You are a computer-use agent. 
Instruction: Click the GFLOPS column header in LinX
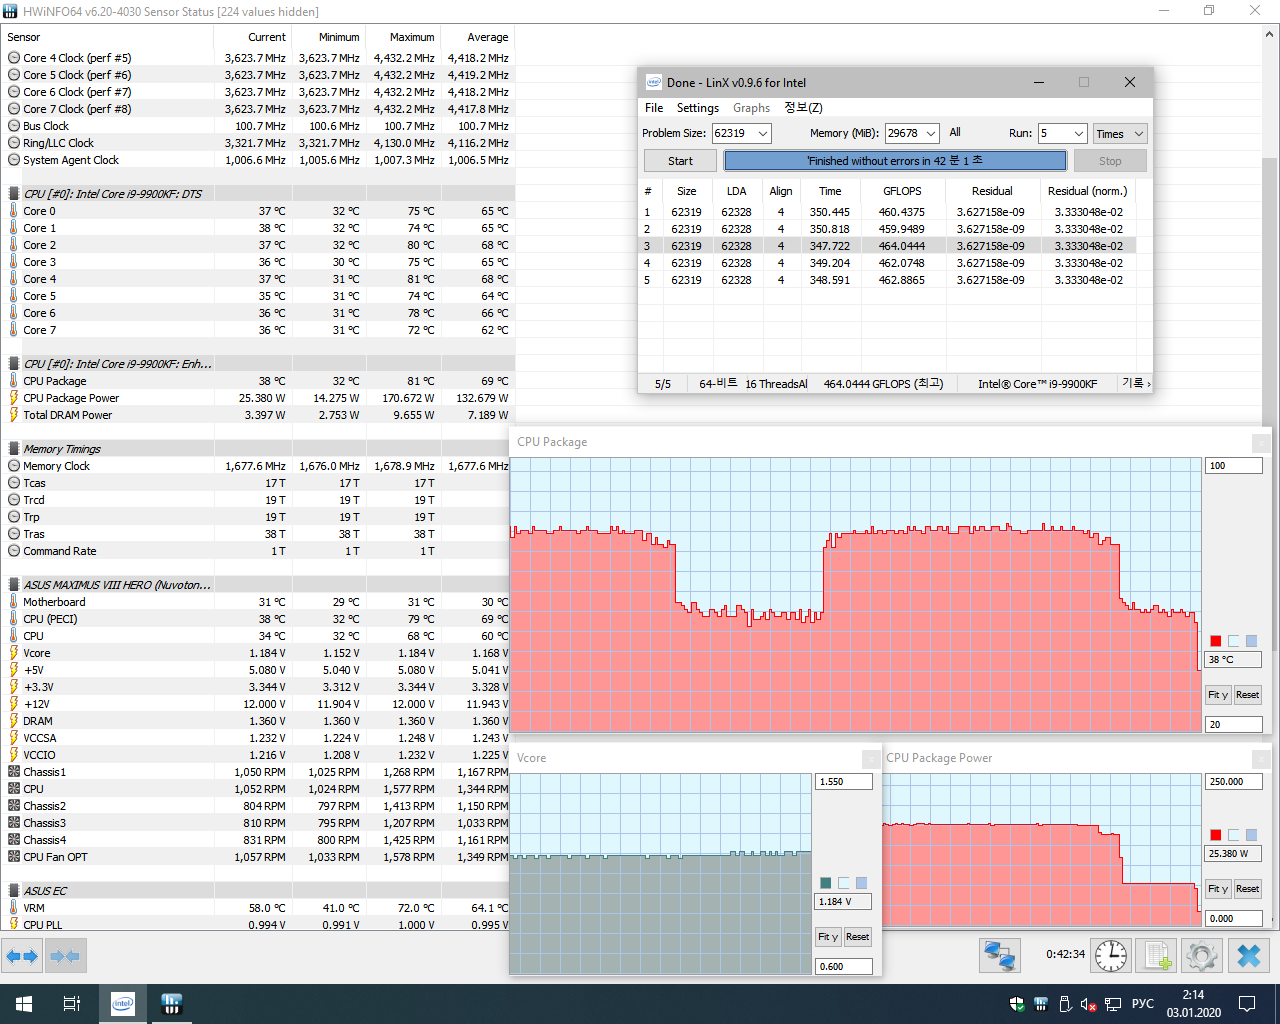902,191
